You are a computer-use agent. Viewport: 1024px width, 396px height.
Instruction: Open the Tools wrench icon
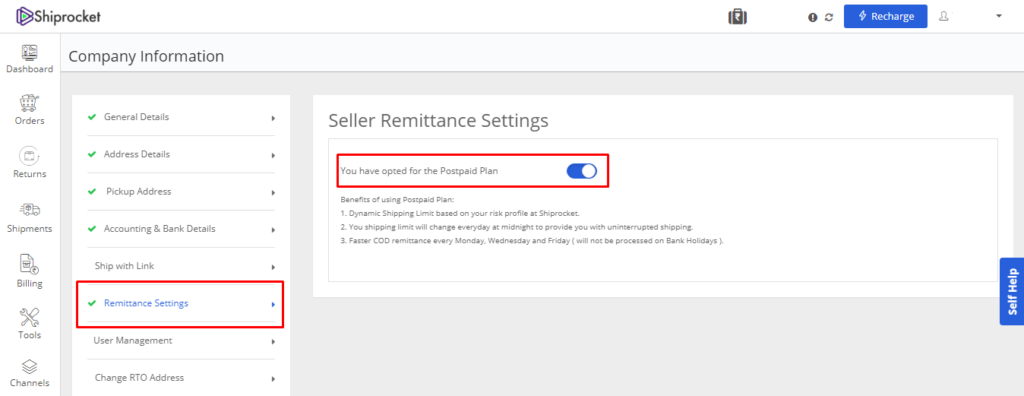(29, 317)
